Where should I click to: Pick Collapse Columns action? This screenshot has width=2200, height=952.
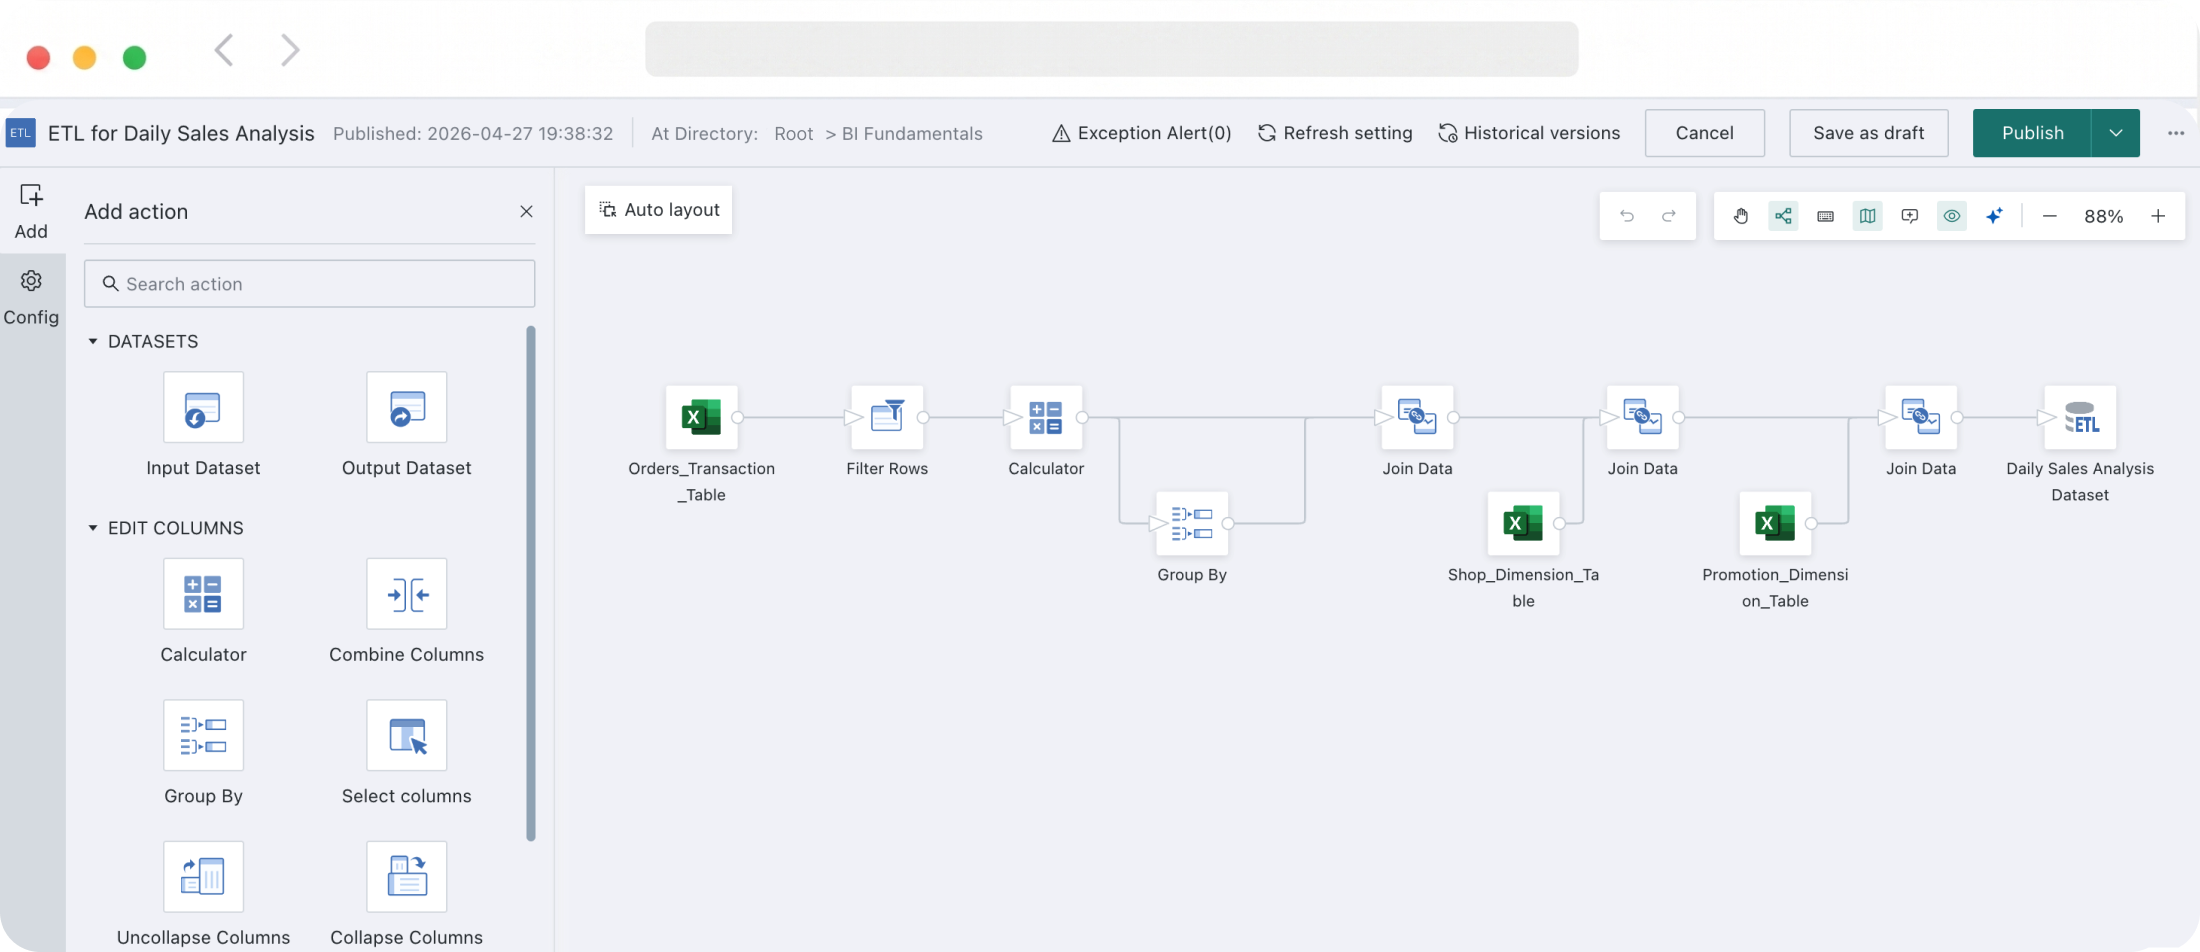(406, 877)
